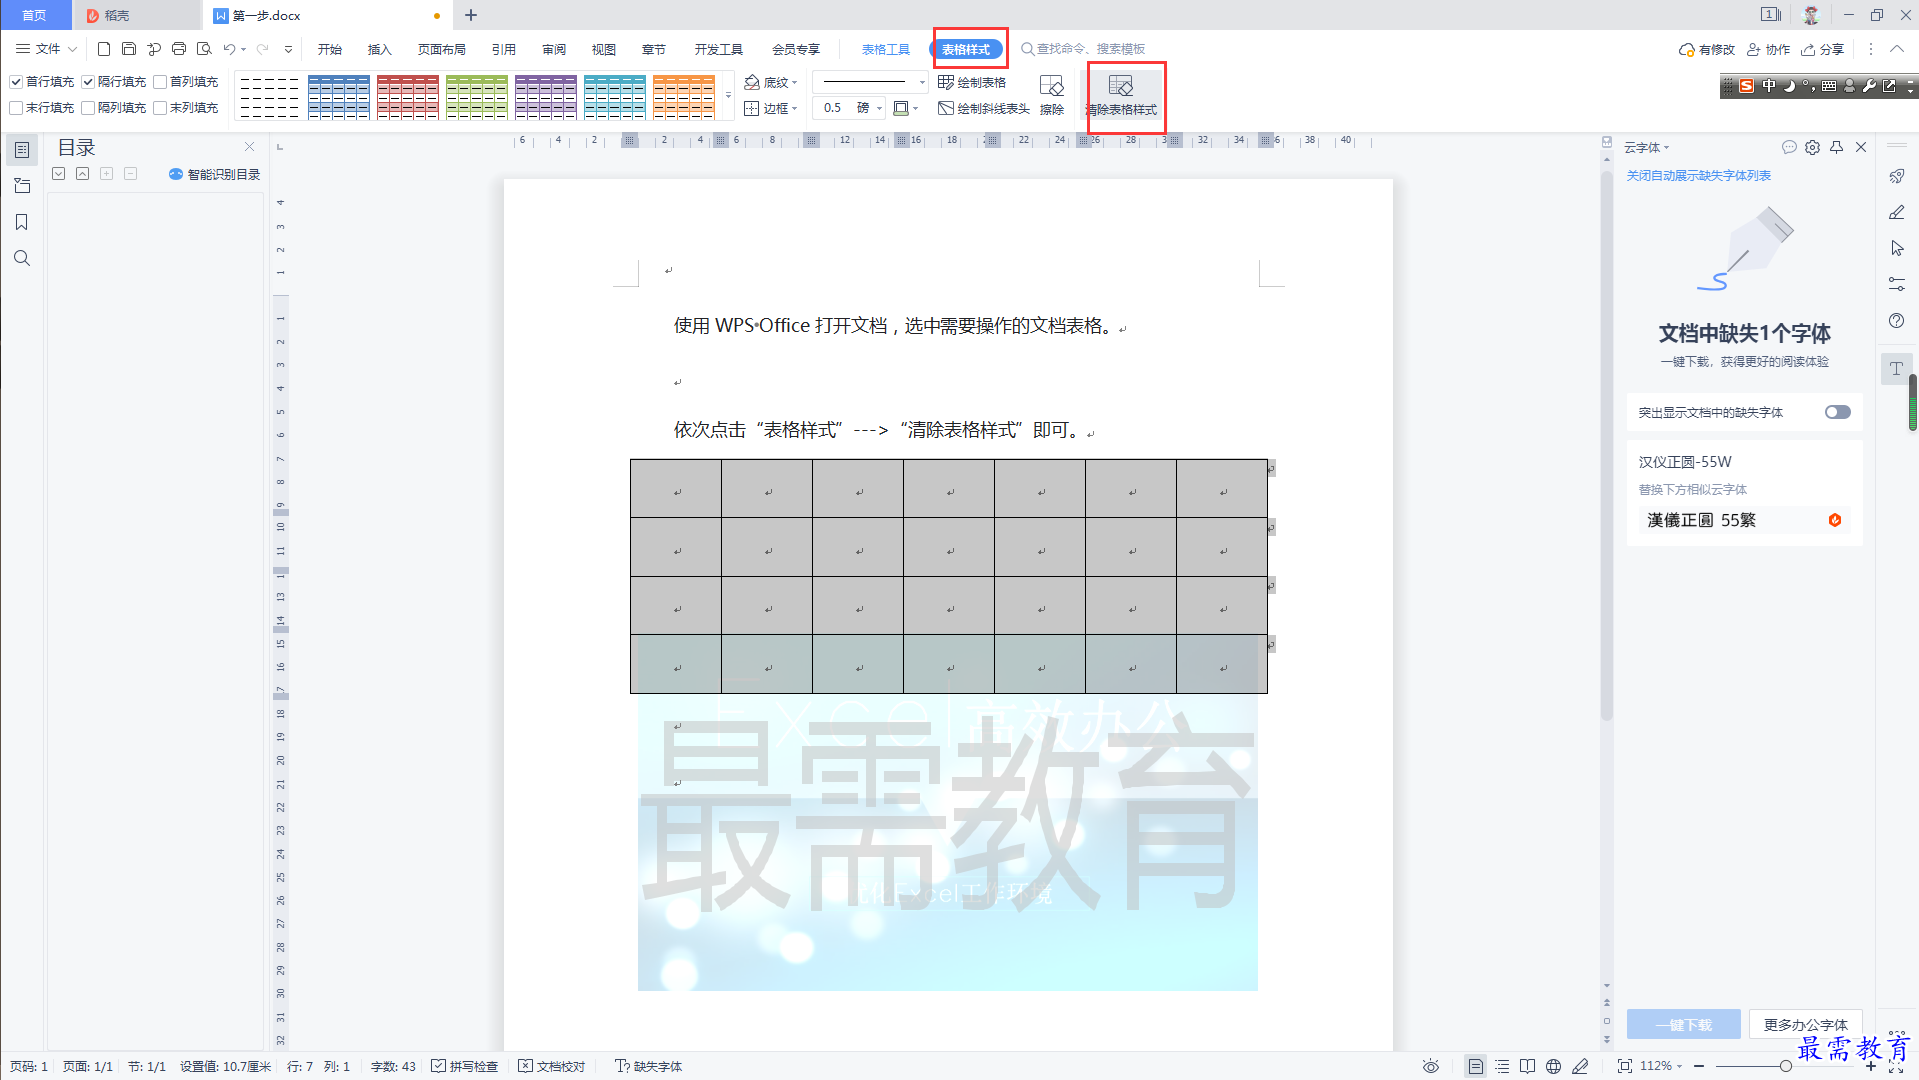Image resolution: width=1919 pixels, height=1080 pixels.
Task: Click the help question icon on right sidebar
Action: point(1897,320)
